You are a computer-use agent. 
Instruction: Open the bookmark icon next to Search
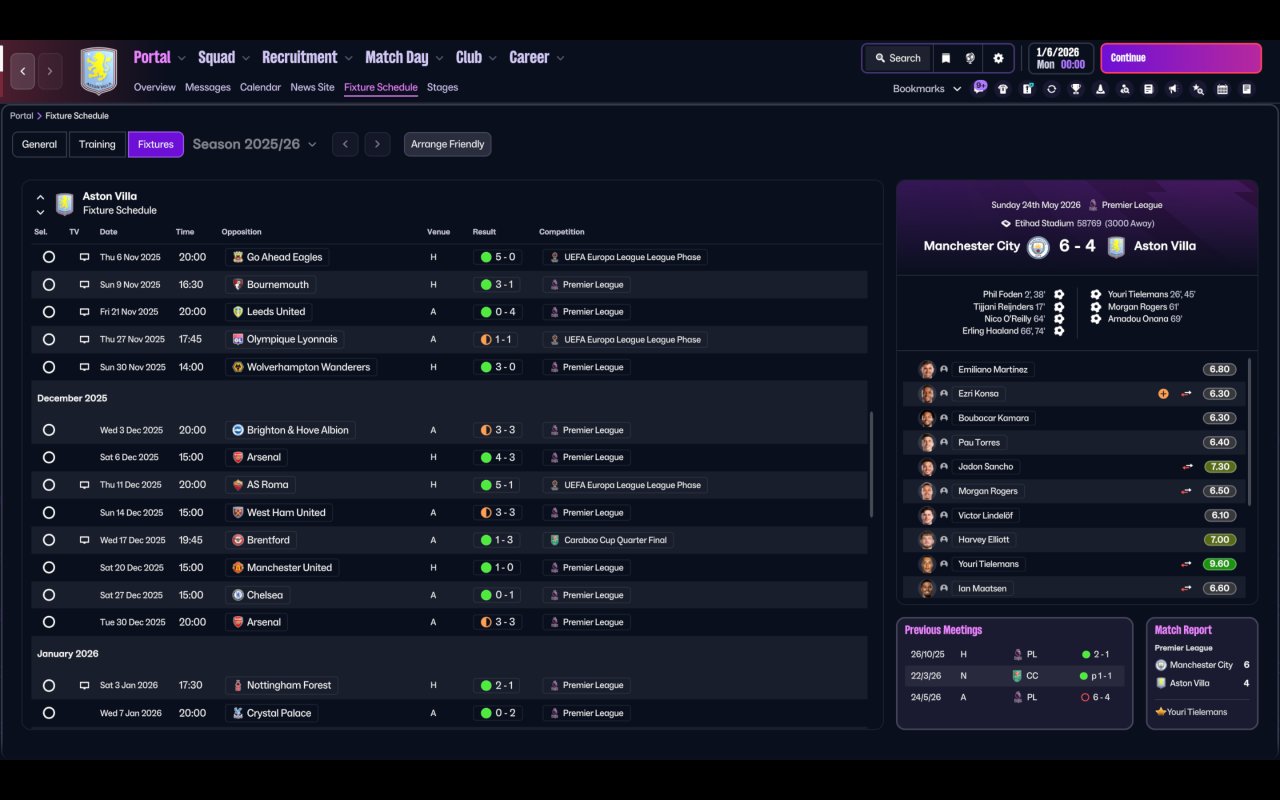coord(945,58)
